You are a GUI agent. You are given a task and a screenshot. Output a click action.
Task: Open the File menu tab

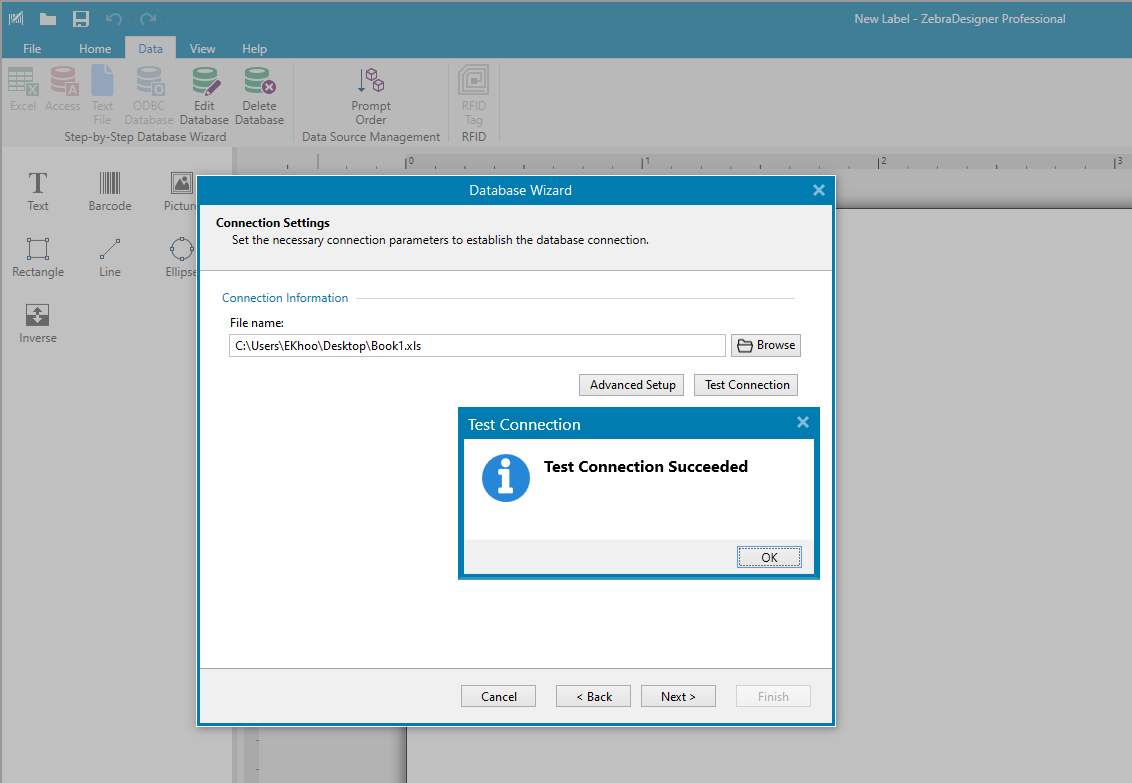pyautogui.click(x=32, y=48)
